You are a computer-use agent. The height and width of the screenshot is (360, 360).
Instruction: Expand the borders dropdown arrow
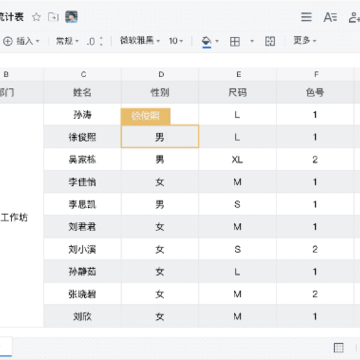point(252,41)
